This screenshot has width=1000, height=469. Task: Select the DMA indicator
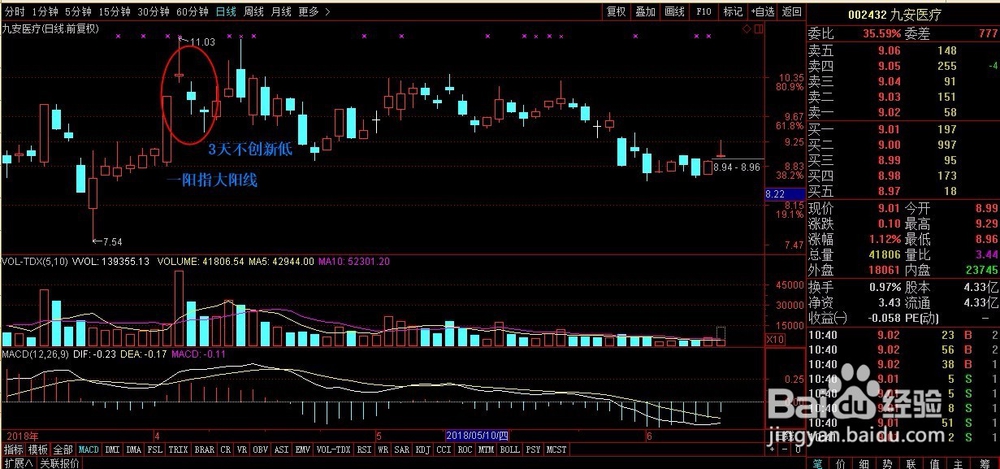tap(134, 450)
